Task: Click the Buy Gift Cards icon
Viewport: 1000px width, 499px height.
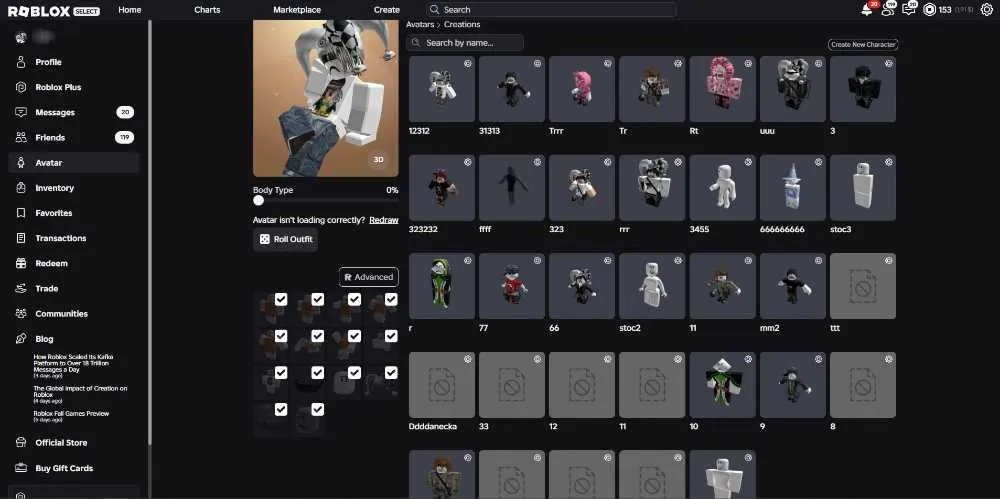Action: pyautogui.click(x=21, y=468)
